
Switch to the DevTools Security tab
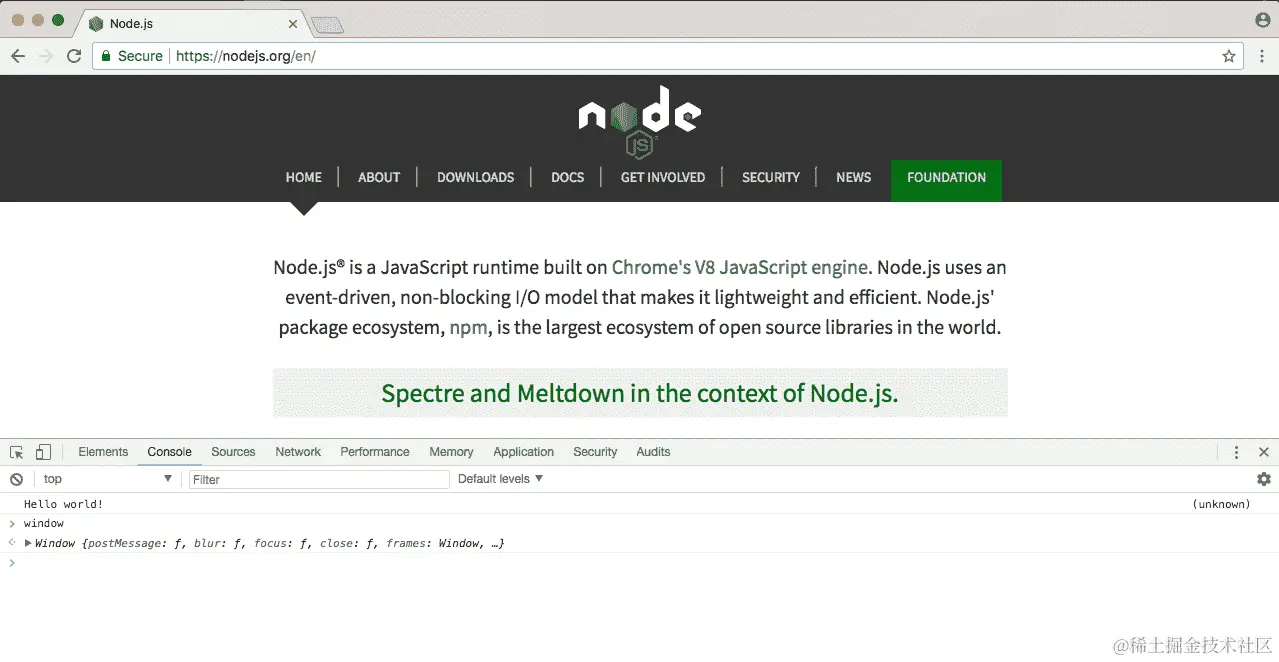[595, 452]
